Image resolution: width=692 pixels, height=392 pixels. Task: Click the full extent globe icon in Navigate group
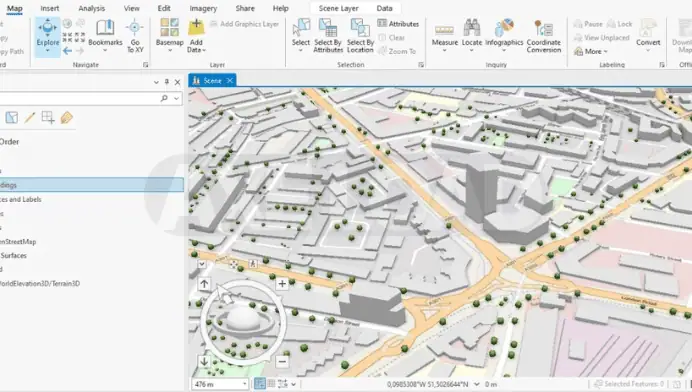pyautogui.click(x=67, y=24)
